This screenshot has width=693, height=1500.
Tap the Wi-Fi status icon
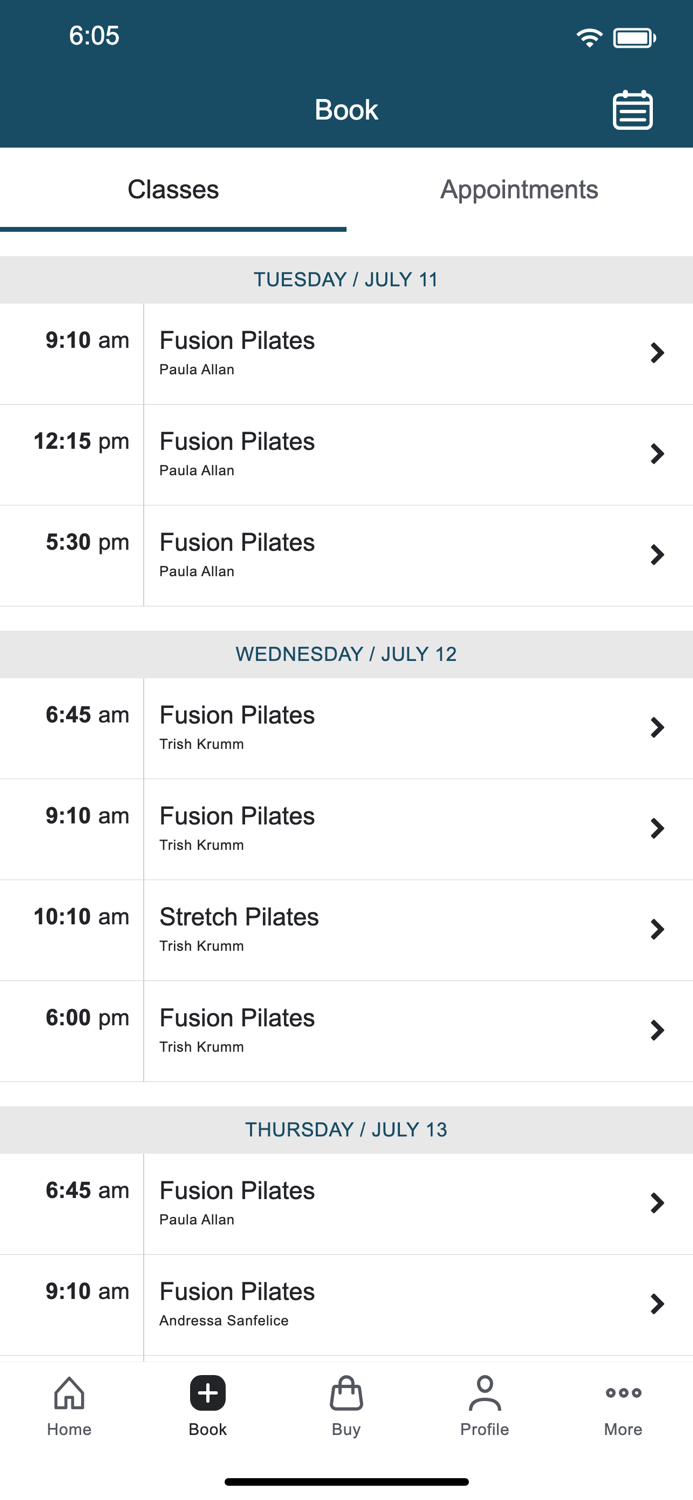[589, 36]
